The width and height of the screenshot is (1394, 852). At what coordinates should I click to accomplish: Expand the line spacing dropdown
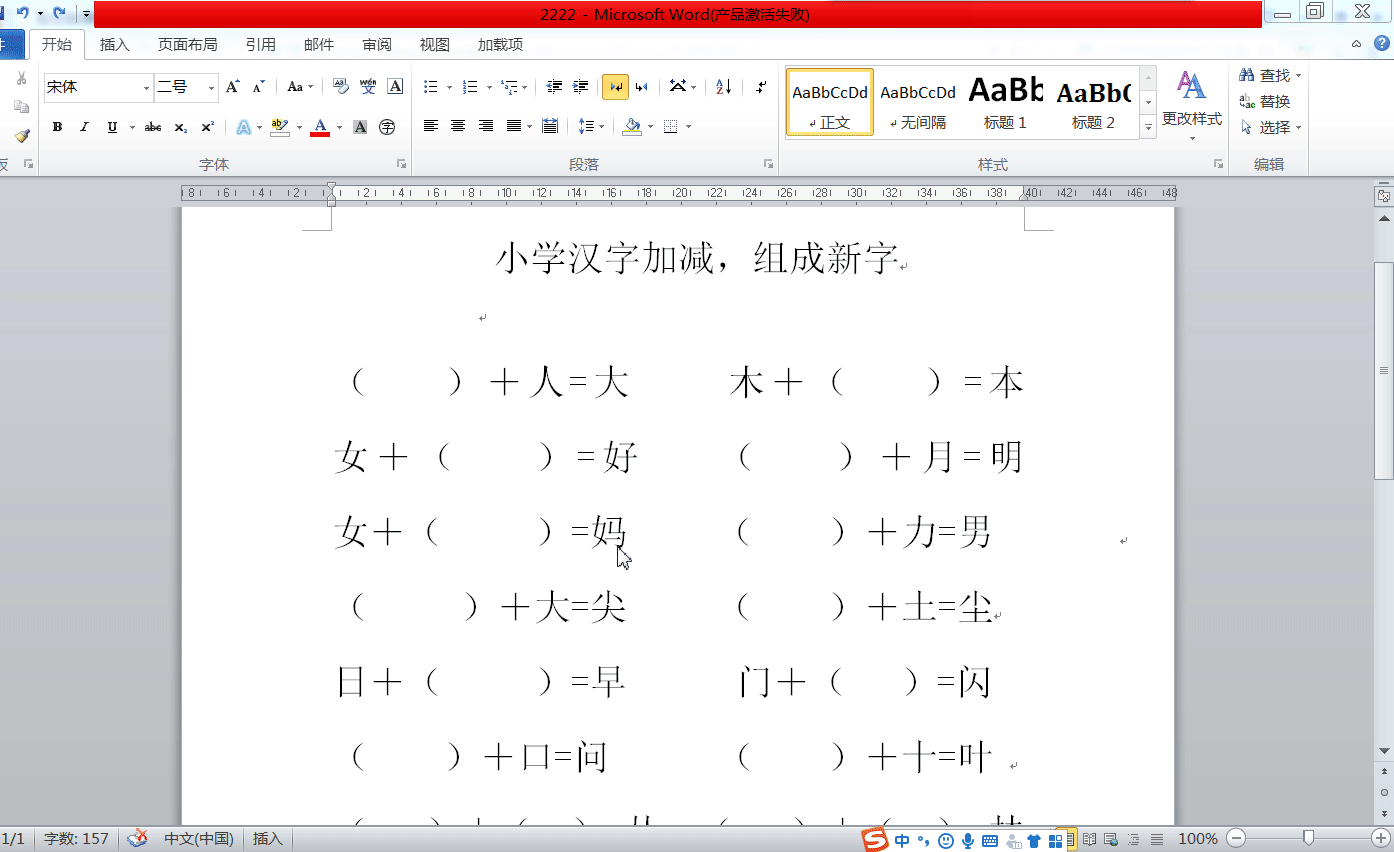[x=600, y=127]
